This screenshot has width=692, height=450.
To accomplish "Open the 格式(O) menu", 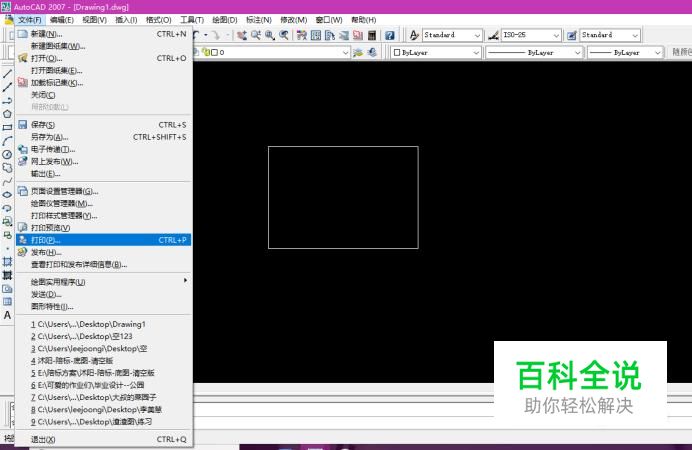I will pyautogui.click(x=159, y=20).
